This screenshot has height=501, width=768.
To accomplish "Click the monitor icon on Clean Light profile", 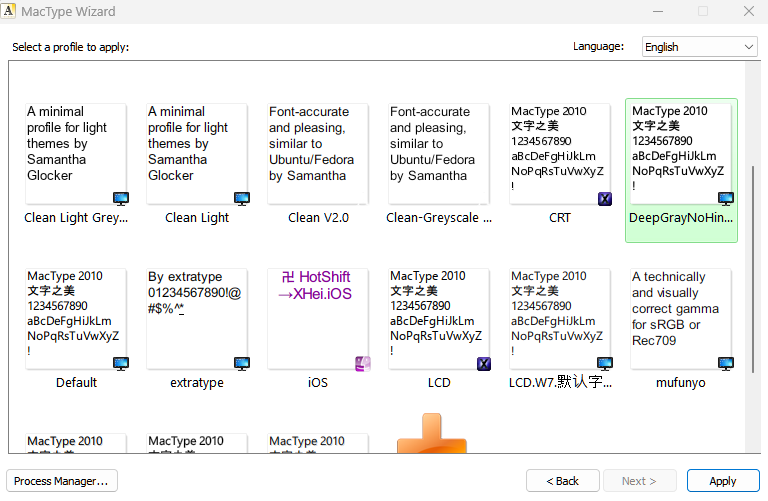I will pyautogui.click(x=241, y=198).
